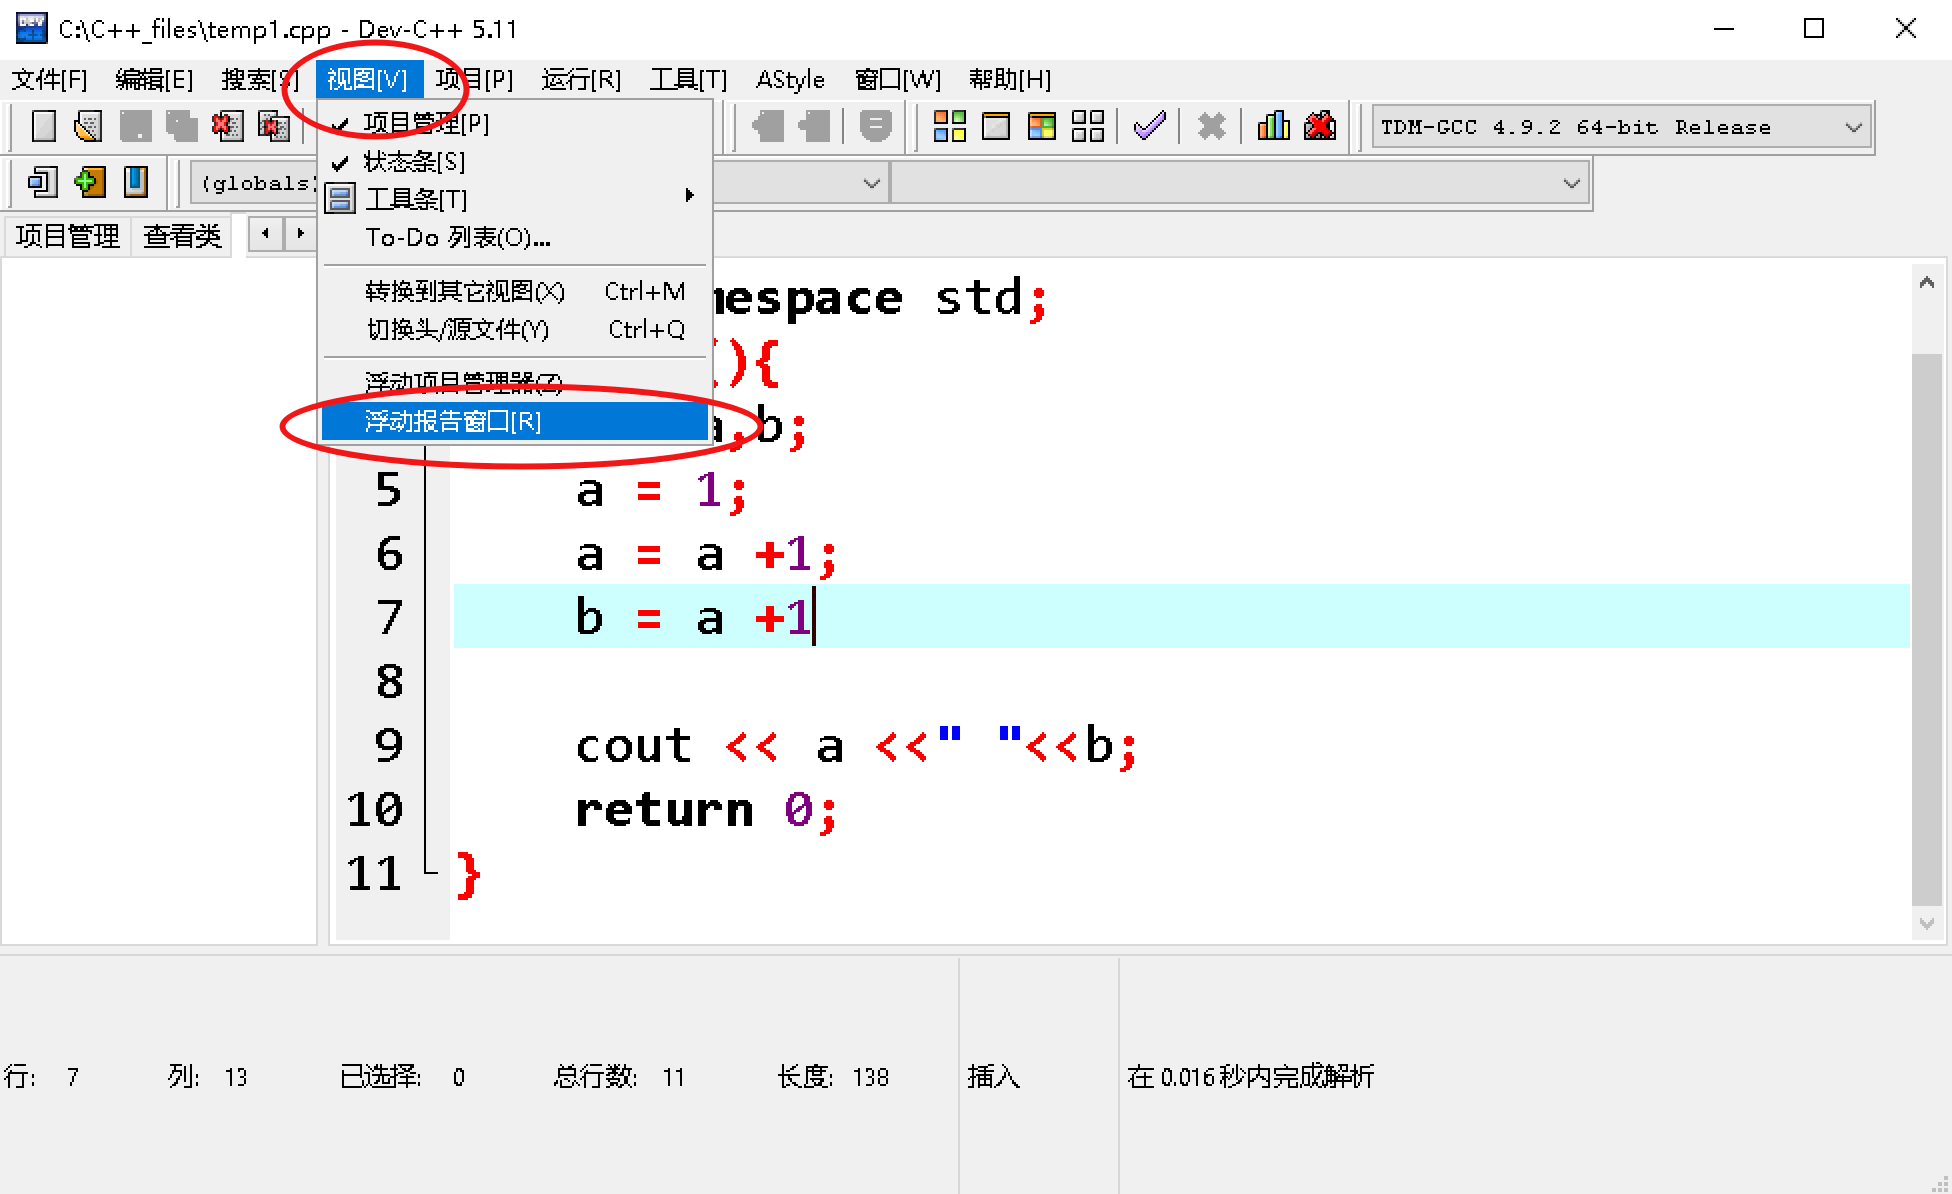The width and height of the screenshot is (1952, 1194).
Task: Open the Profile analysis bar-chart icon
Action: 1273,126
